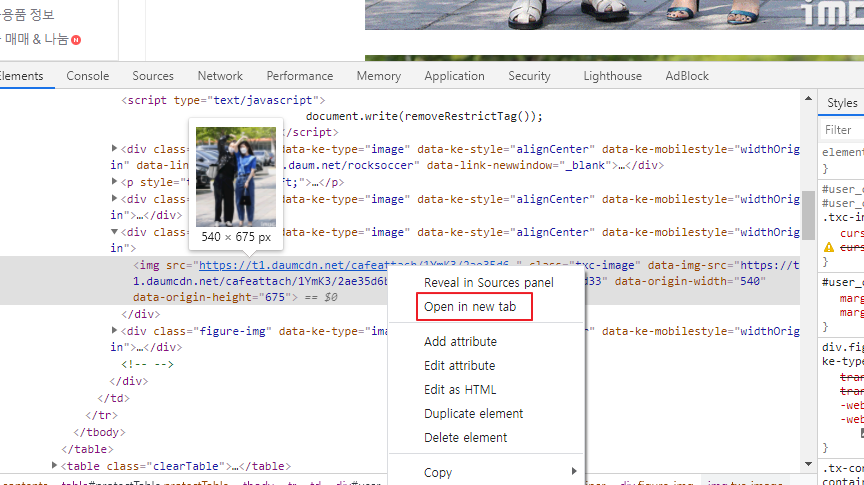Select Edit attribute menu entry
This screenshot has width=864, height=485.
(x=460, y=365)
